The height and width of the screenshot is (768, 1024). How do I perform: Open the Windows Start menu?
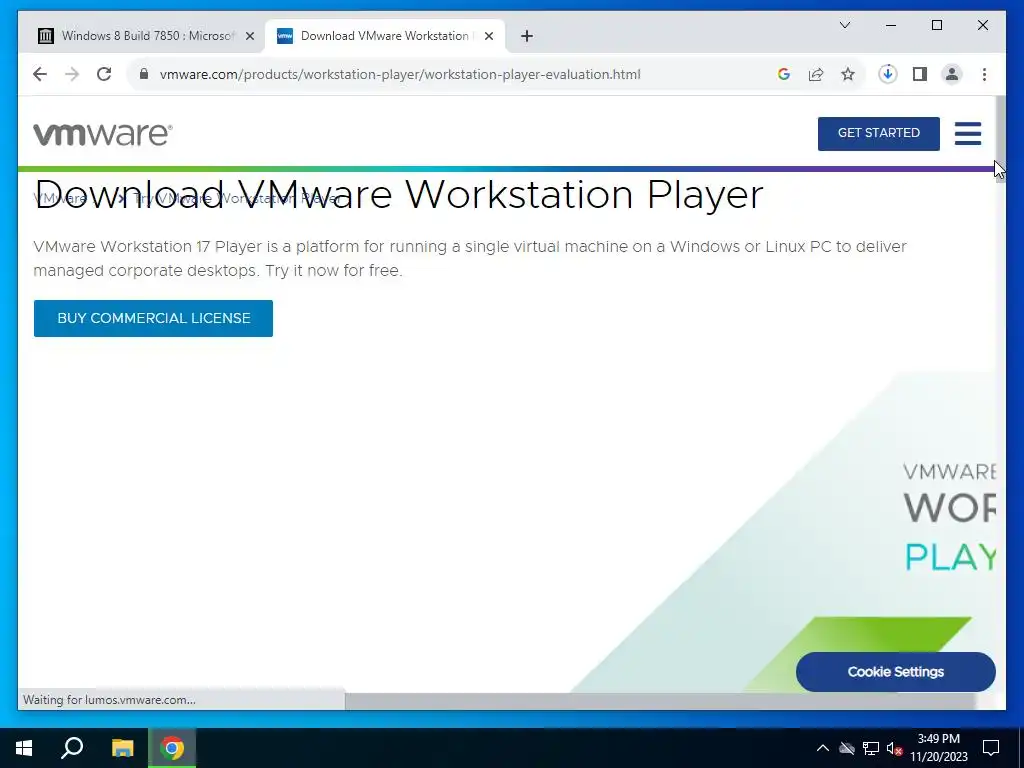point(24,748)
